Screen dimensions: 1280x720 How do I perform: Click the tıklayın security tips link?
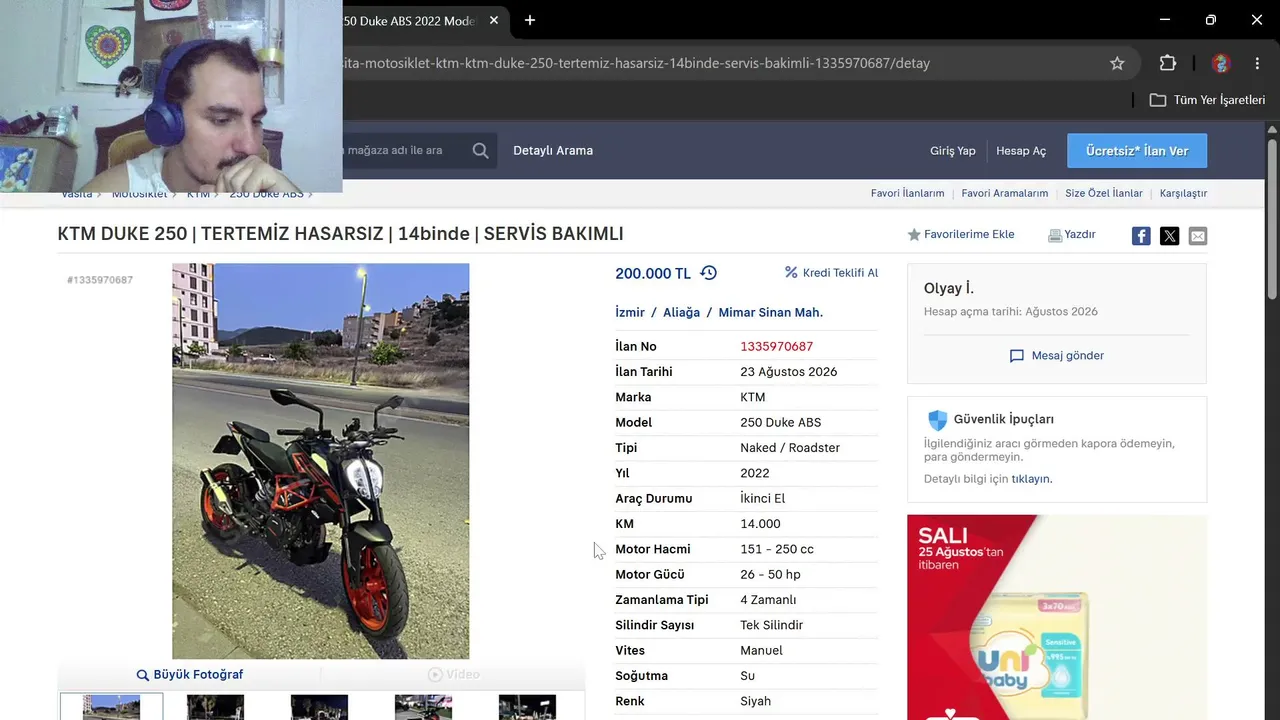click(1031, 479)
